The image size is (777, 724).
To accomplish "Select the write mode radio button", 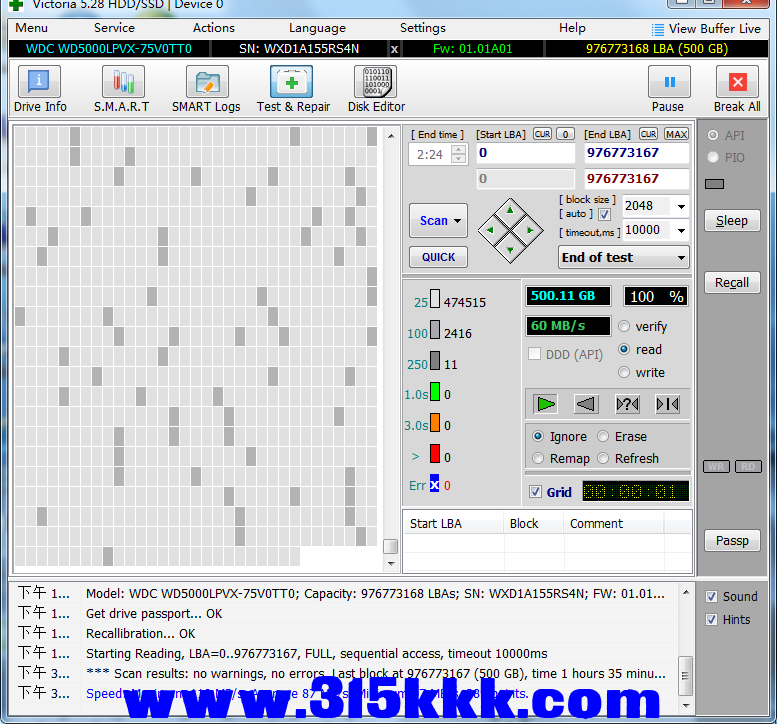I will pyautogui.click(x=624, y=372).
